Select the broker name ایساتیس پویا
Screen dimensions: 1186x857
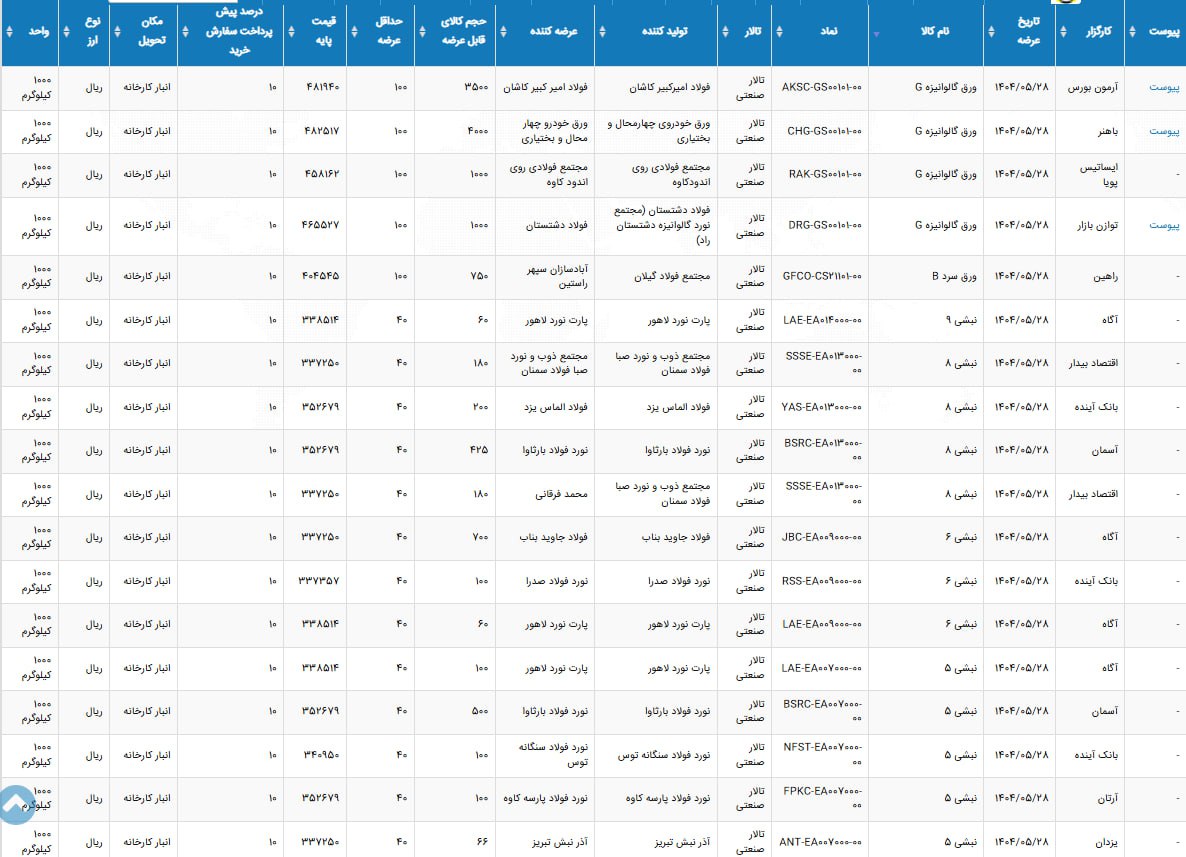click(1099, 175)
